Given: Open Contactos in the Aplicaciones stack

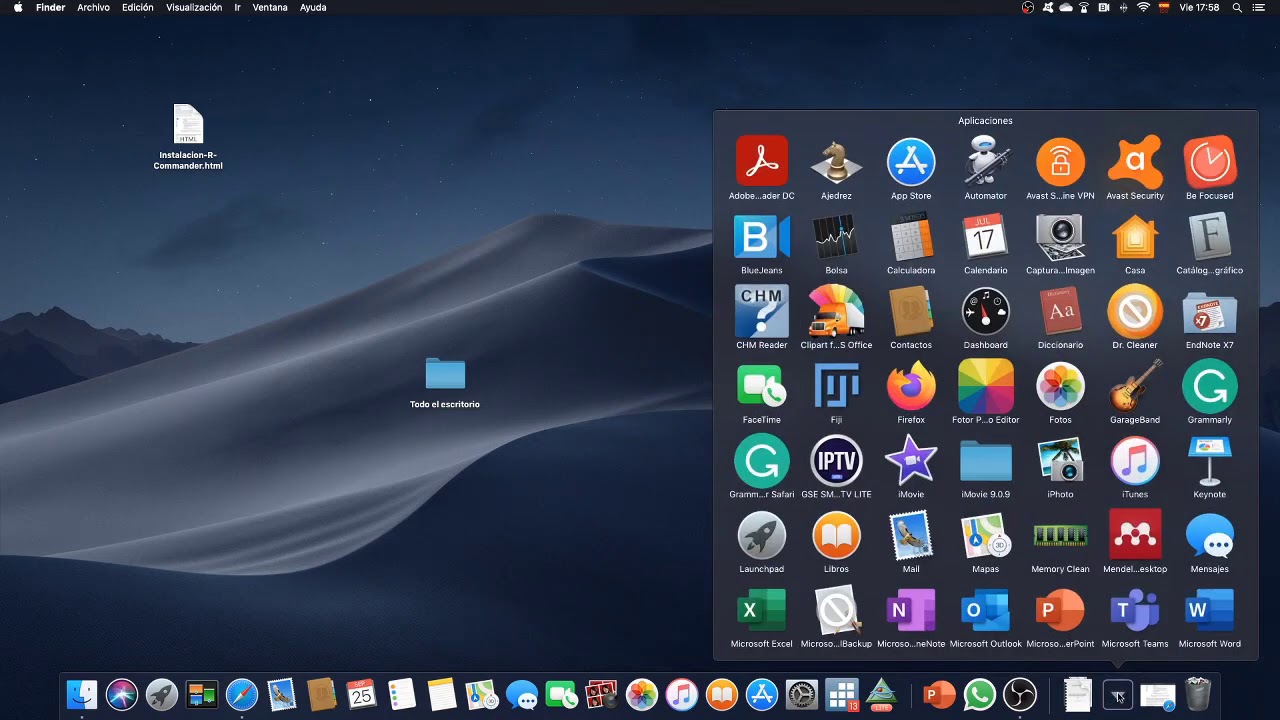Looking at the screenshot, I should 911,311.
